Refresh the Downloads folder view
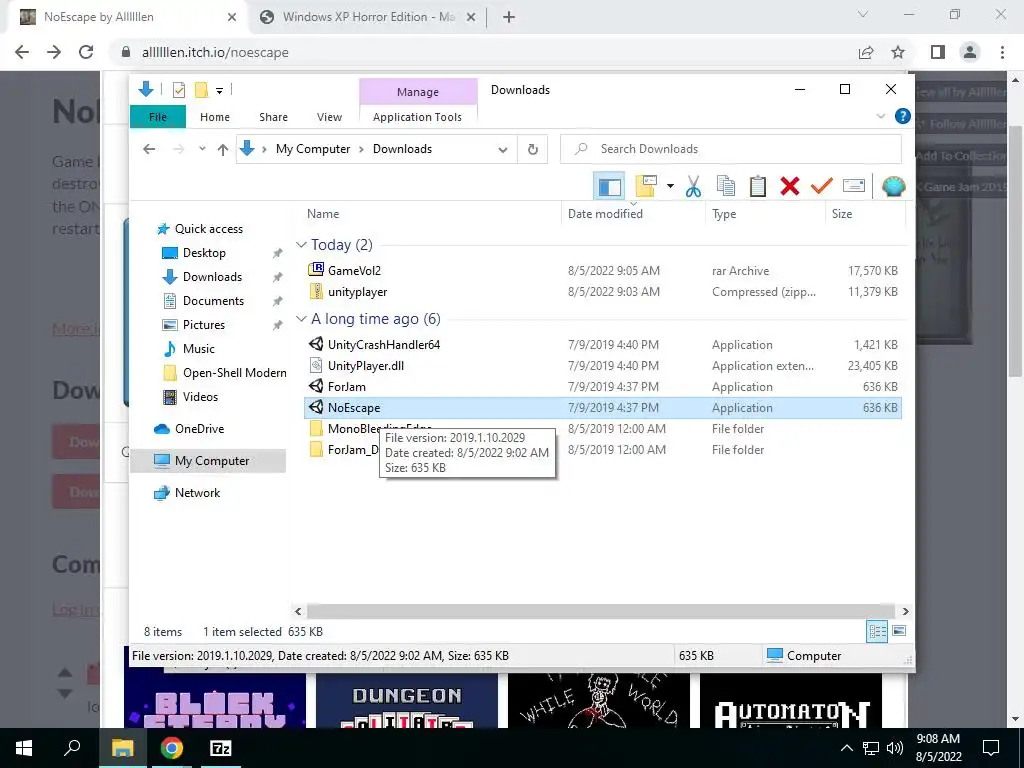1024x768 pixels. pos(533,150)
